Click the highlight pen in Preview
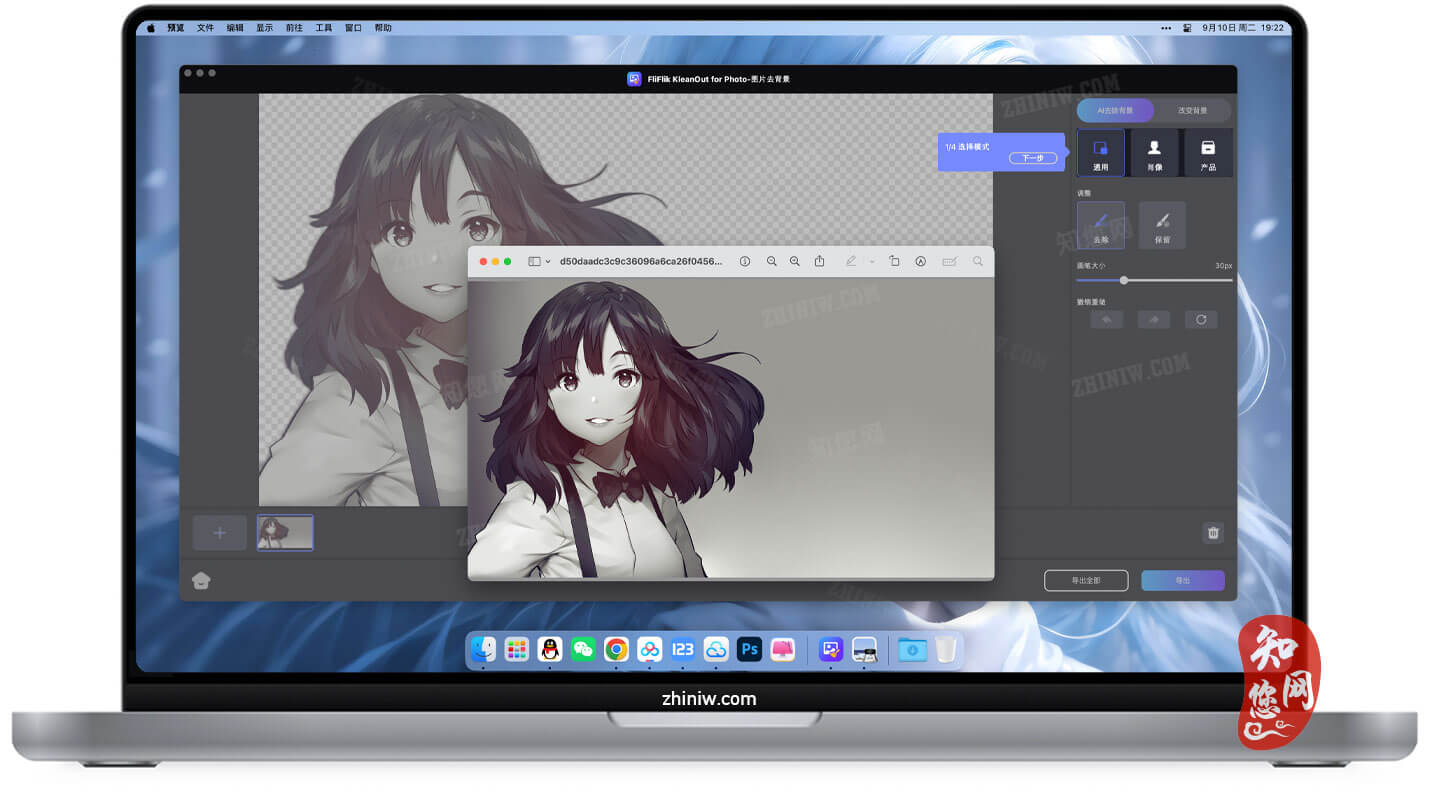This screenshot has height=797, width=1429. [851, 261]
